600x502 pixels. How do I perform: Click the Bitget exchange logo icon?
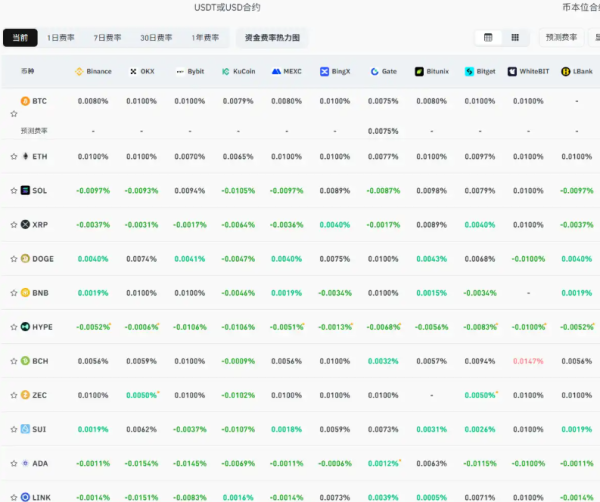pyautogui.click(x=469, y=72)
